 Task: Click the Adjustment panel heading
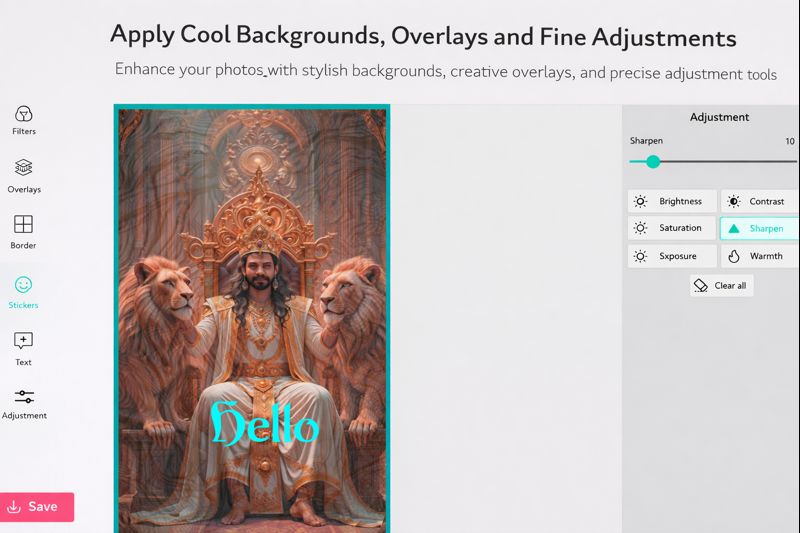tap(719, 117)
